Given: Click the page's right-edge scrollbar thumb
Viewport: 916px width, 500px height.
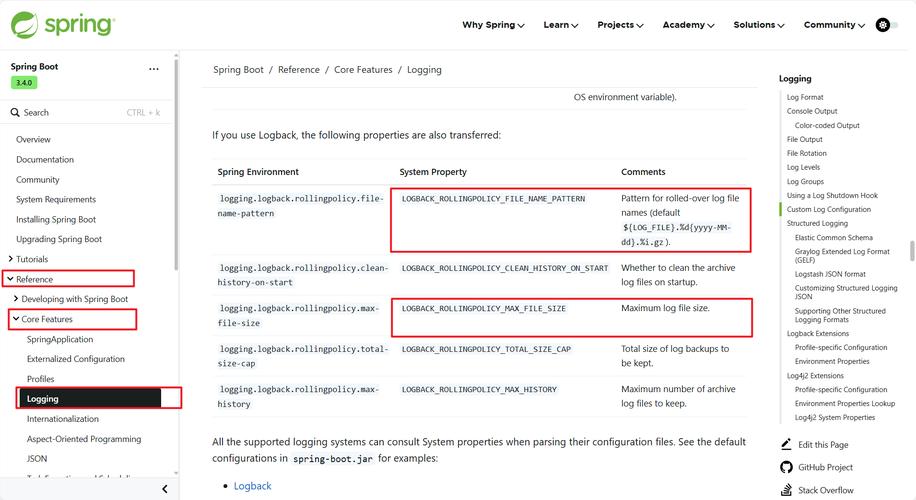Looking at the screenshot, I should 912,251.
